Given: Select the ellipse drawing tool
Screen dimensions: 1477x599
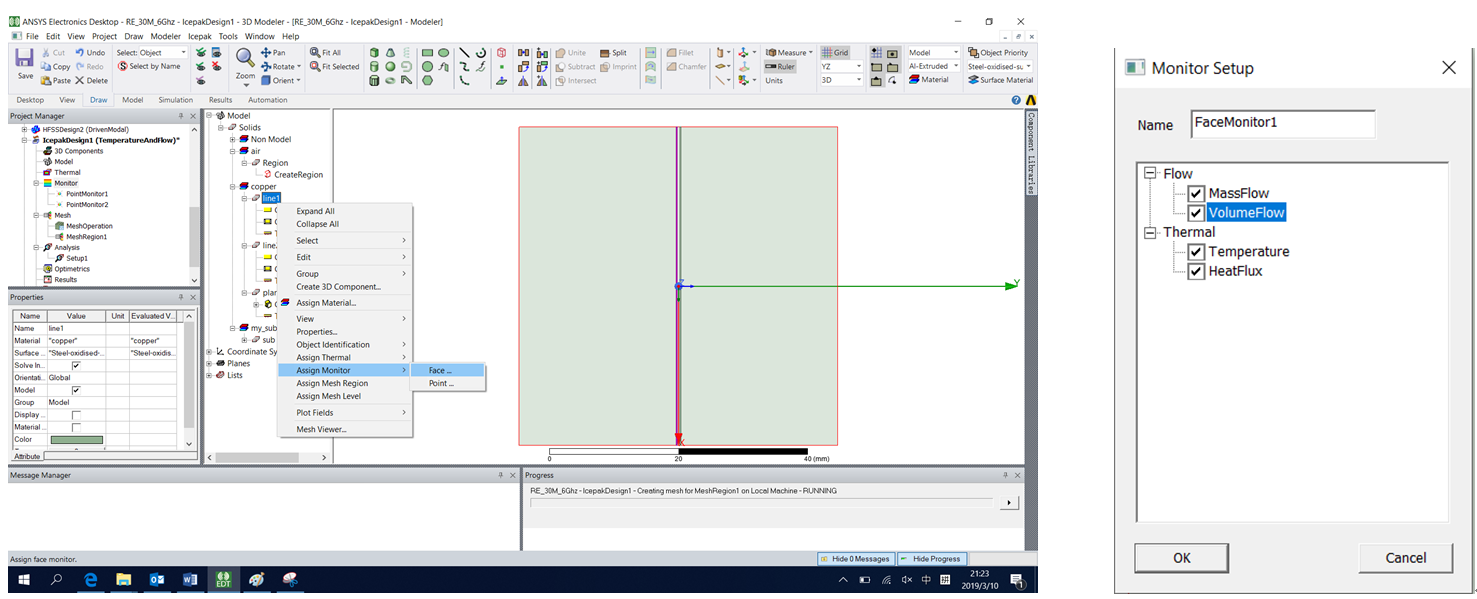Looking at the screenshot, I should point(443,53).
